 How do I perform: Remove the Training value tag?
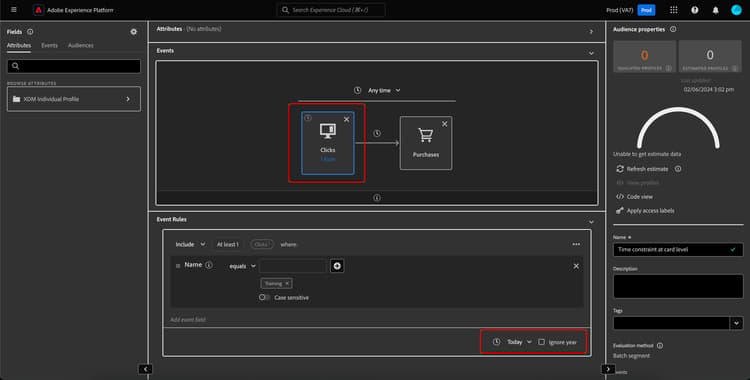tap(287, 284)
